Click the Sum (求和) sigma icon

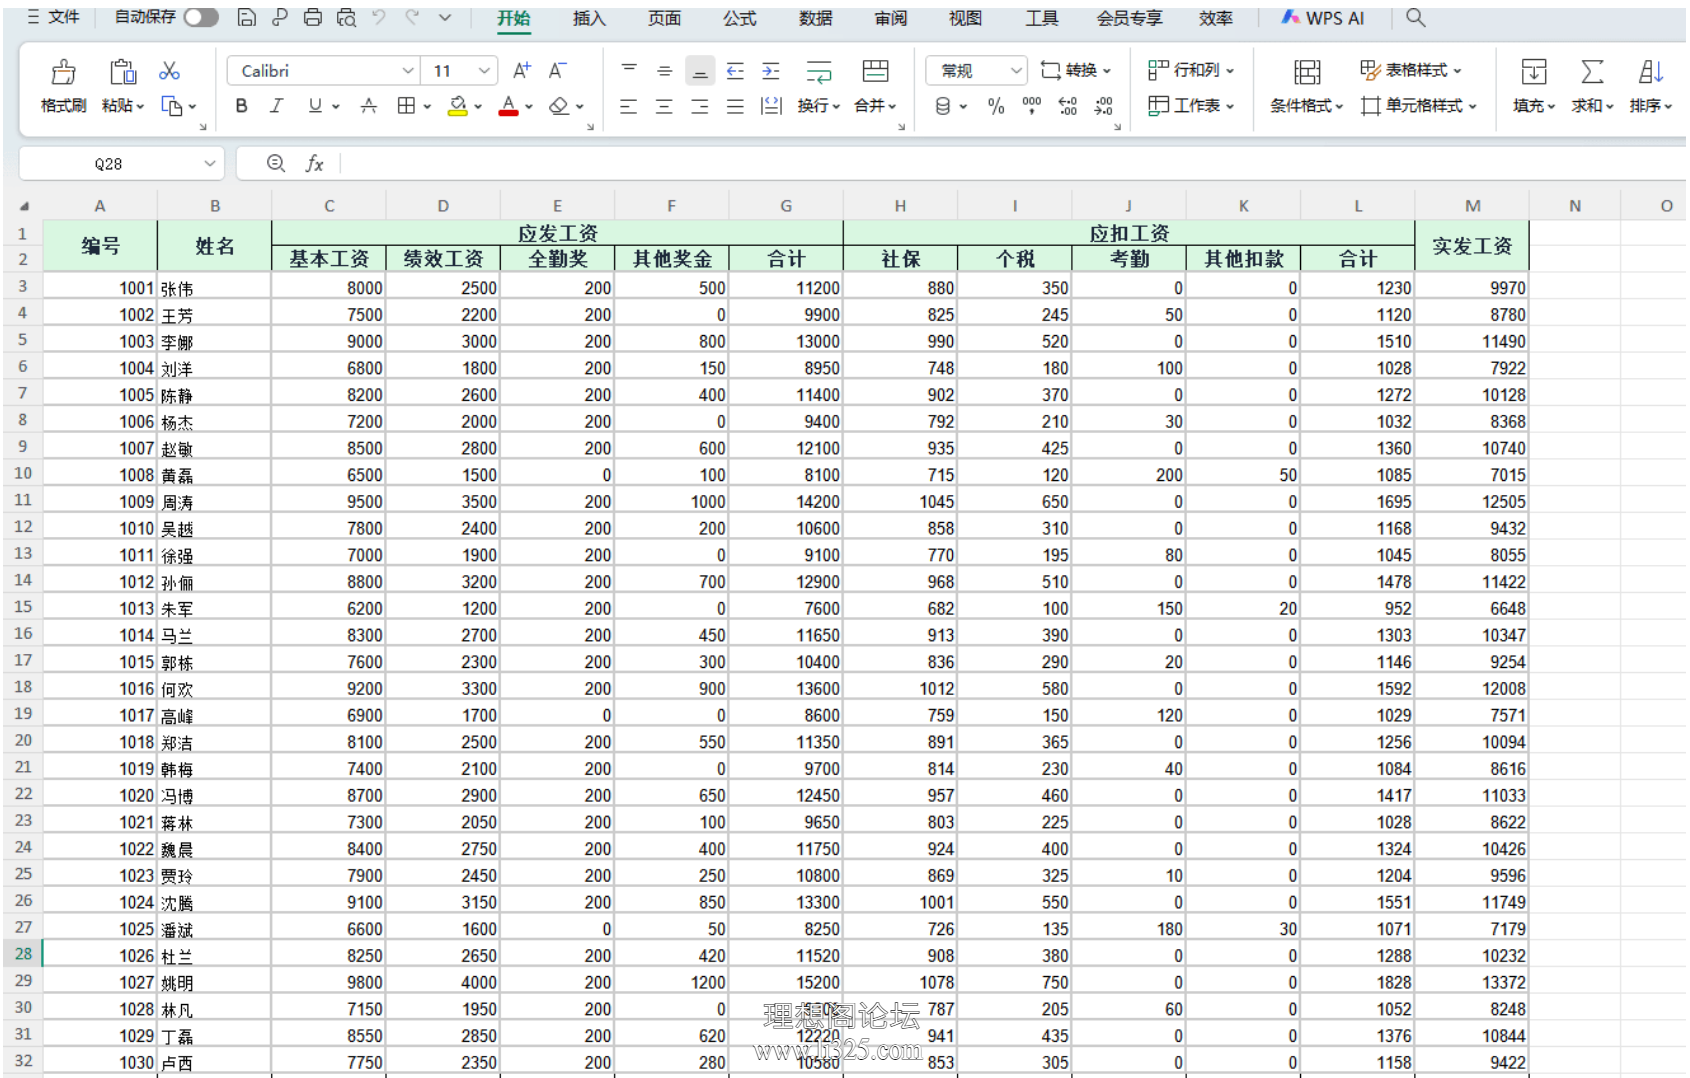pos(1592,72)
